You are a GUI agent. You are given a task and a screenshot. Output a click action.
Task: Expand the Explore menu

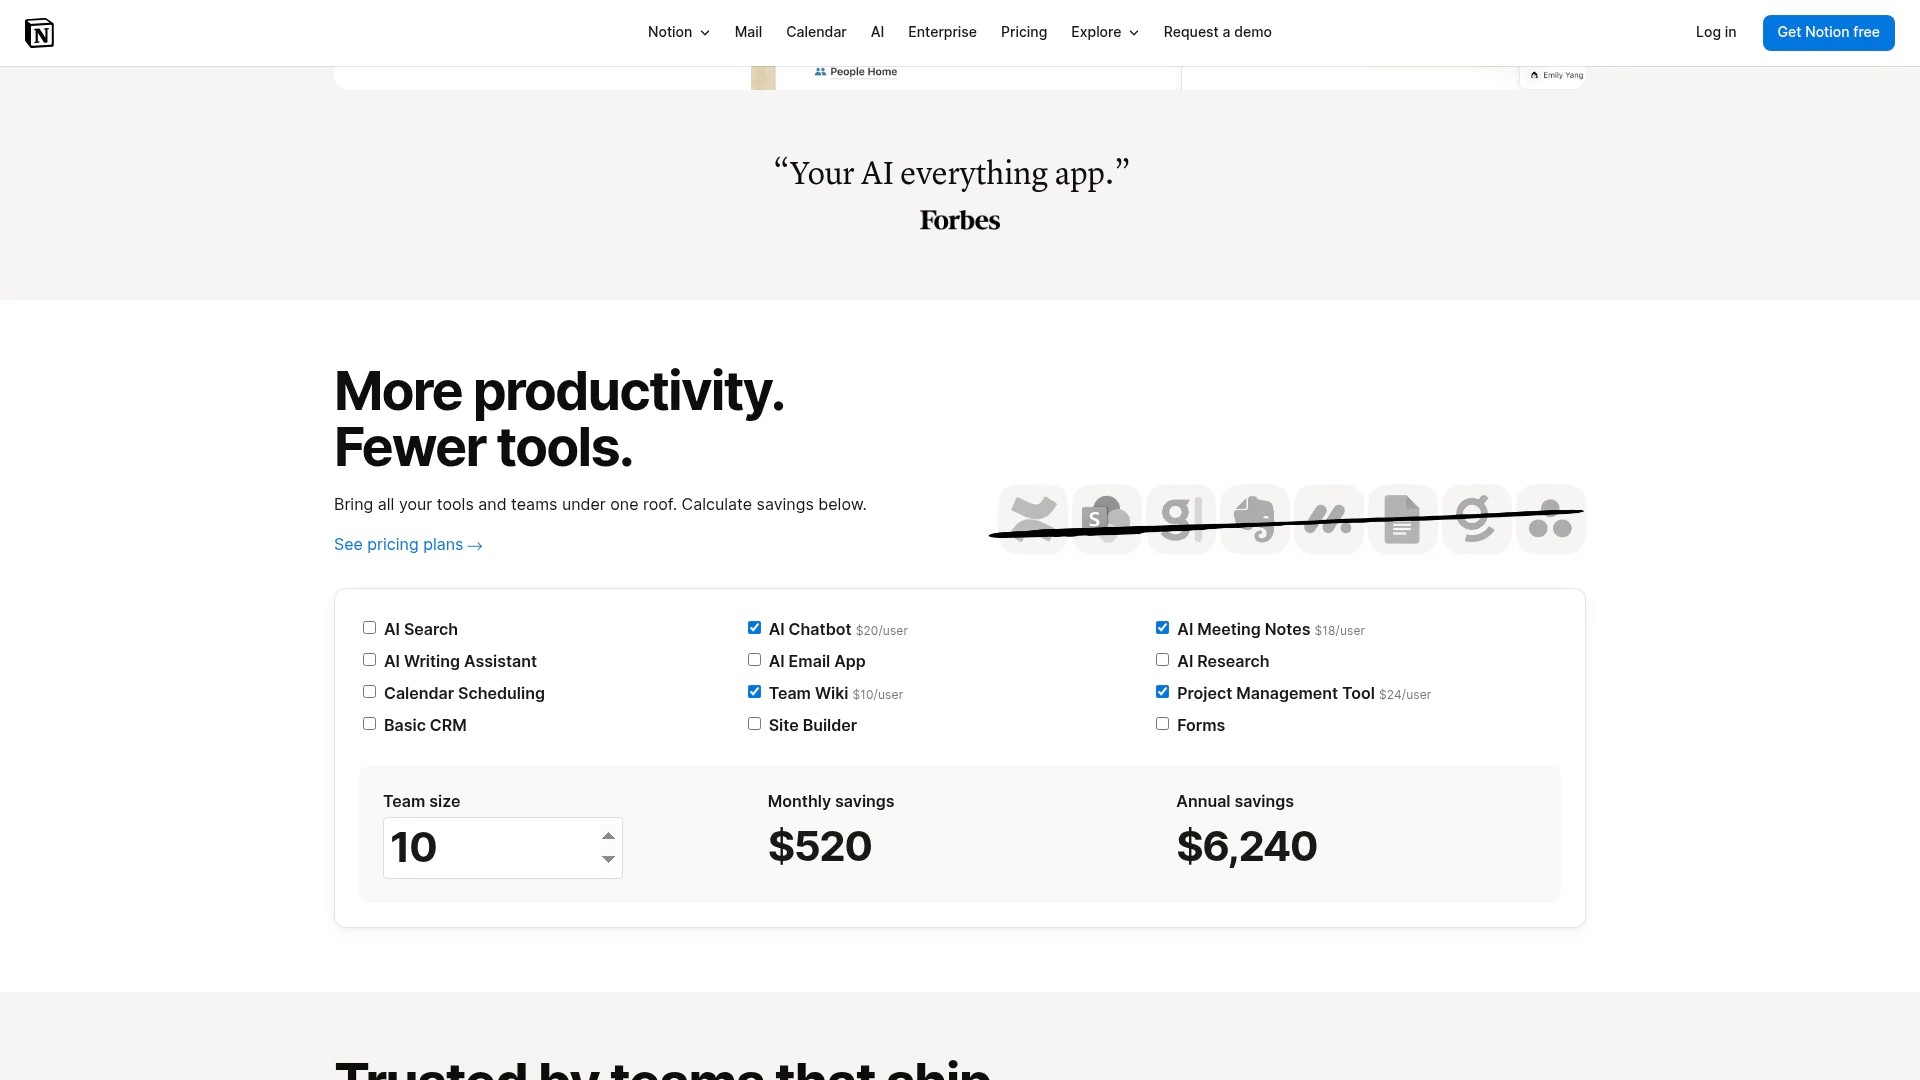pyautogui.click(x=1104, y=32)
